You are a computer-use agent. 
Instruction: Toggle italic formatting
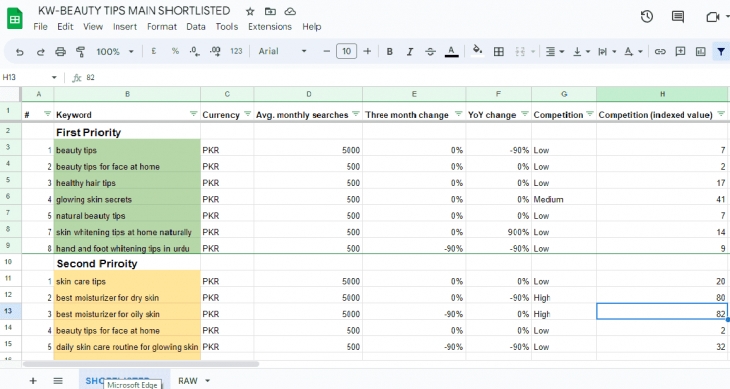(410, 52)
